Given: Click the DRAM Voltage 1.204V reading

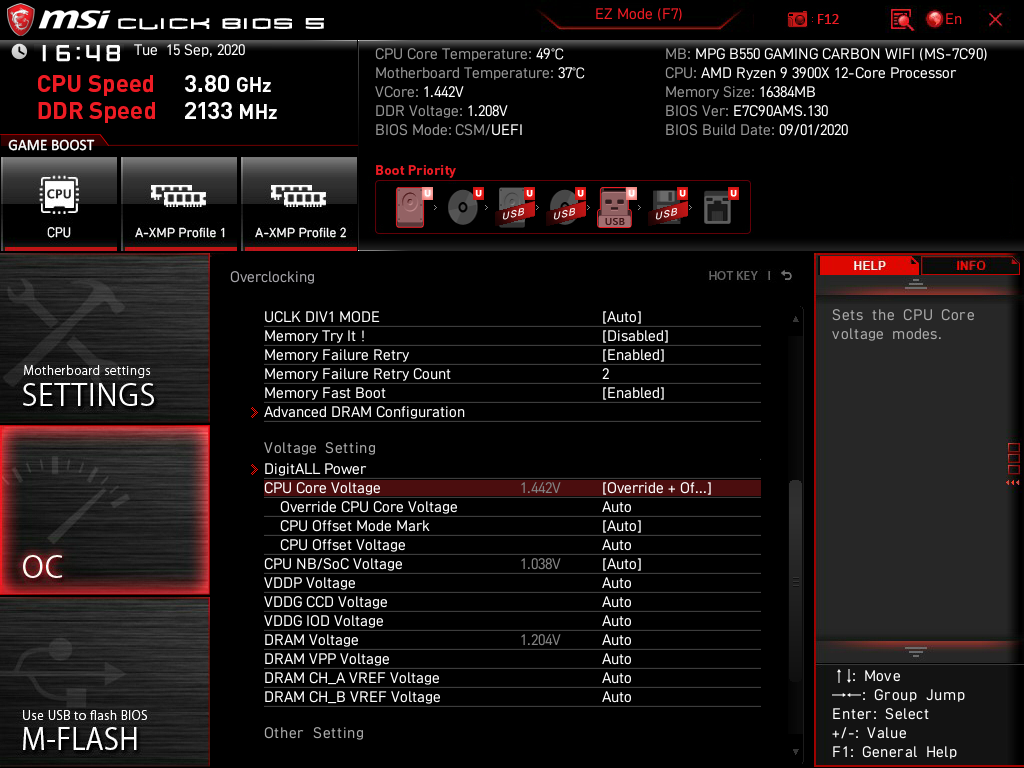Looking at the screenshot, I should (540, 639).
